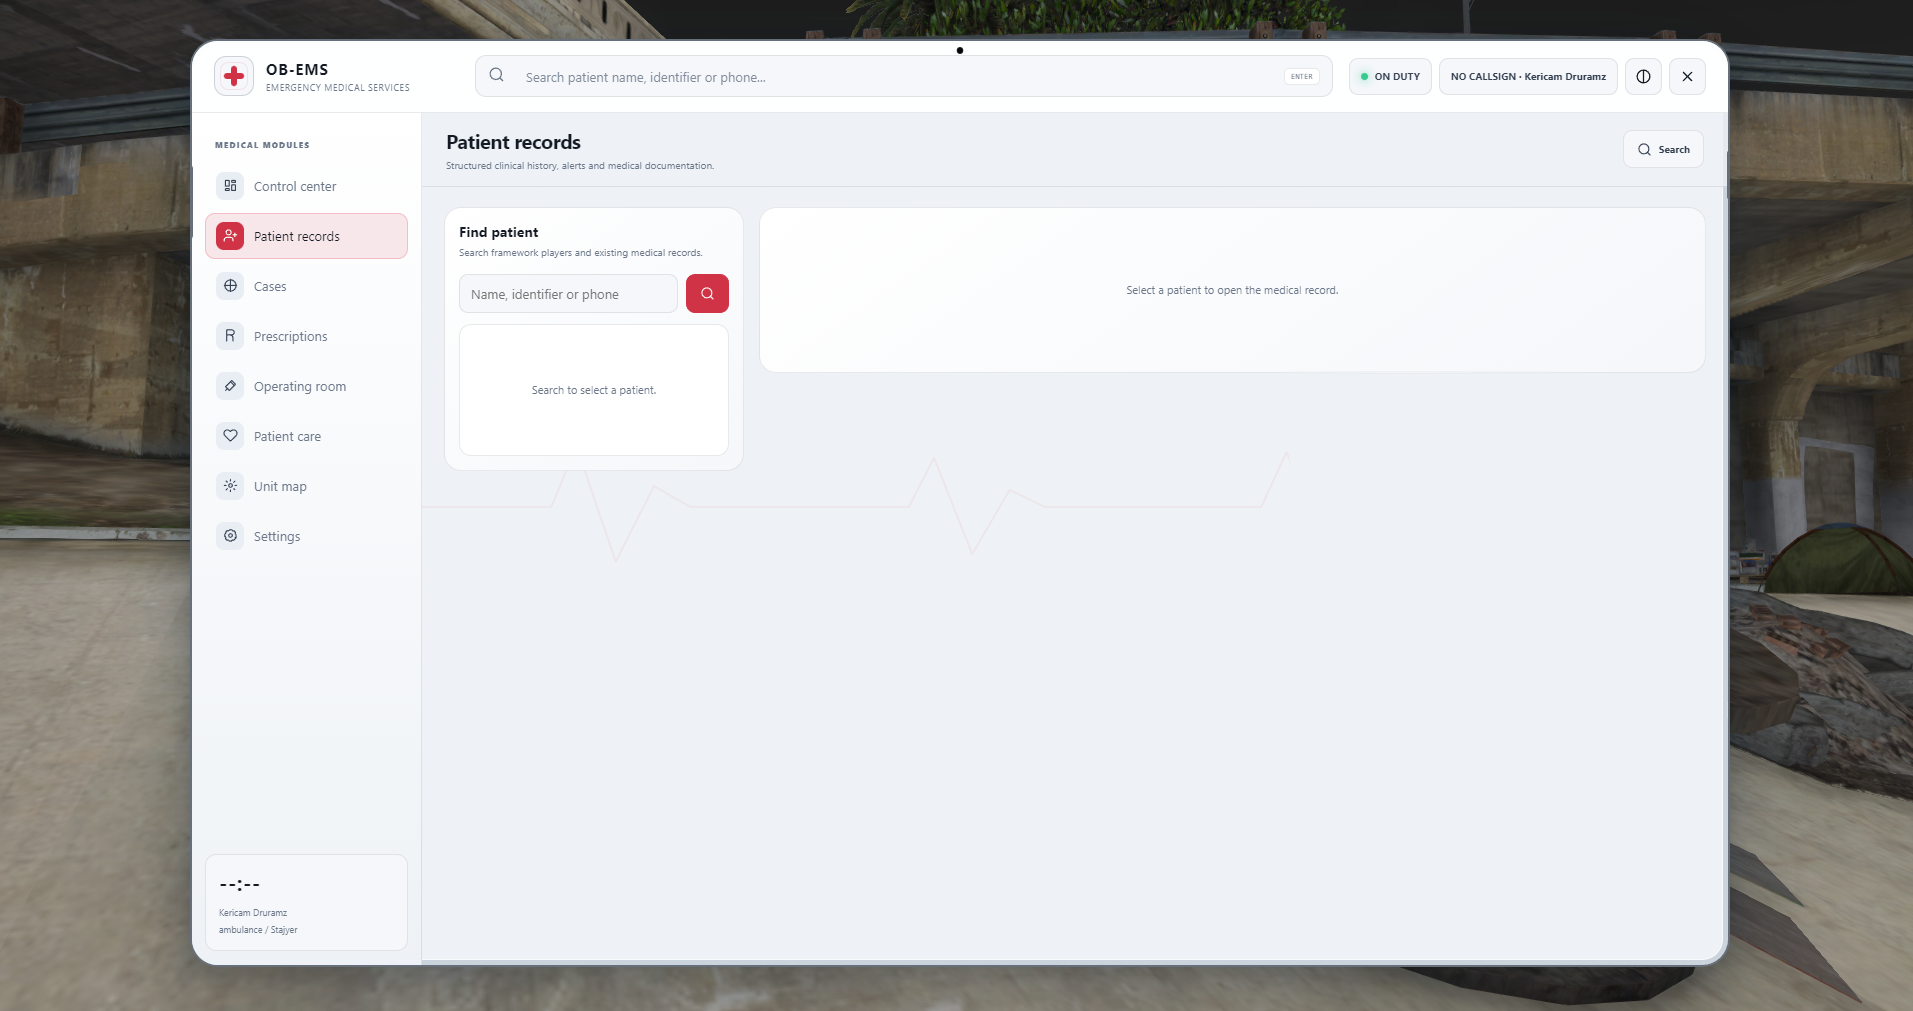Select the Patient records menu item

tap(306, 236)
